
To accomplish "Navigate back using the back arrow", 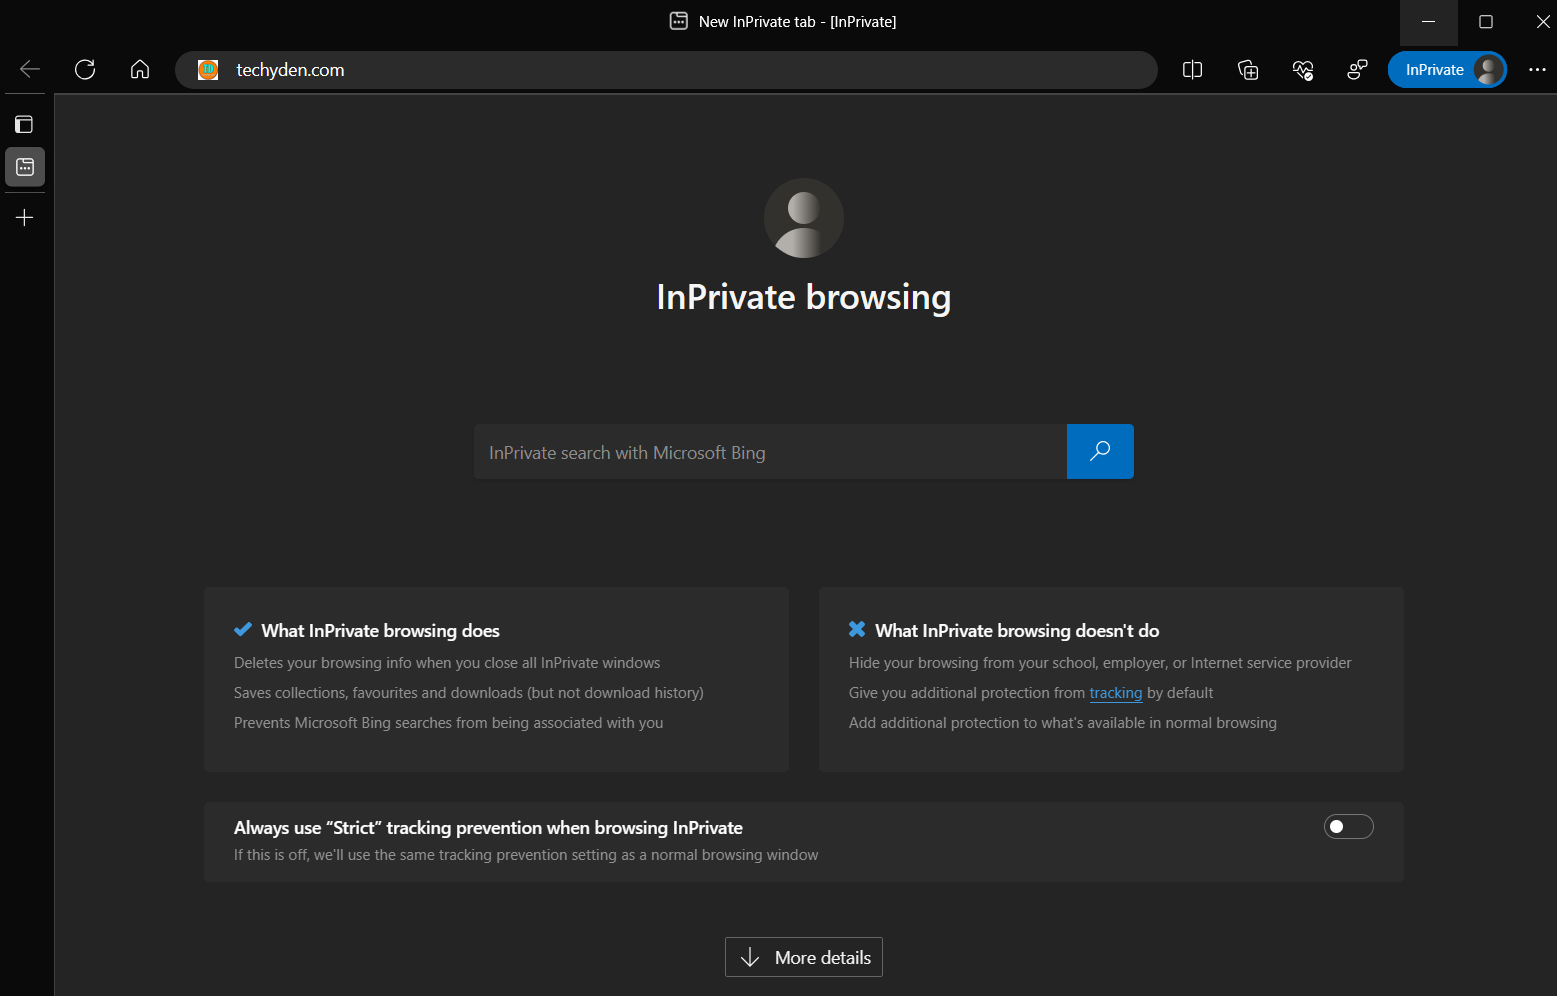I will tap(28, 69).
